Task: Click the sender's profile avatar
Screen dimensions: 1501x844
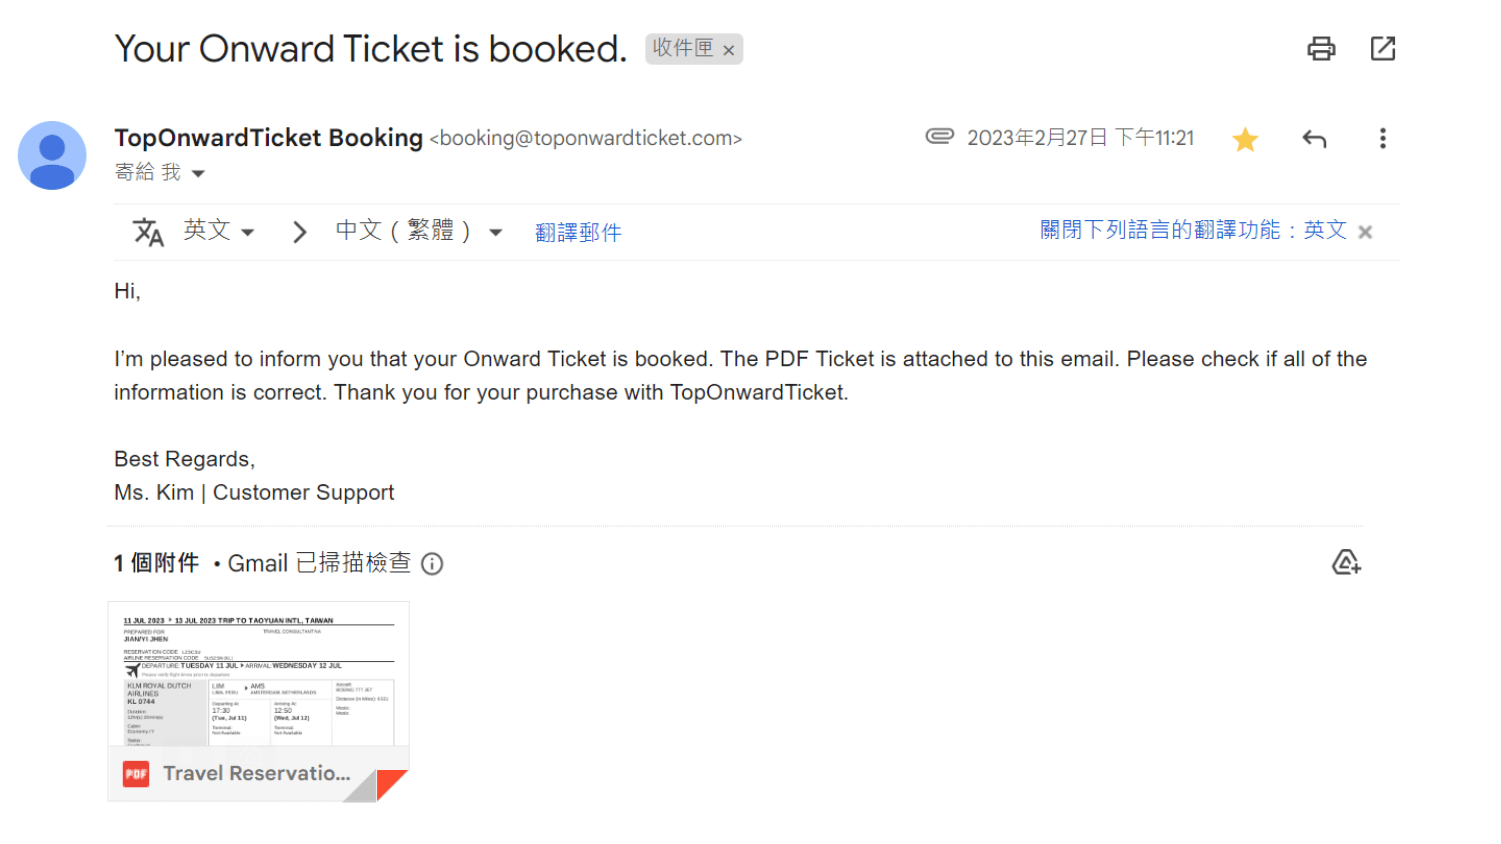Action: [x=52, y=156]
